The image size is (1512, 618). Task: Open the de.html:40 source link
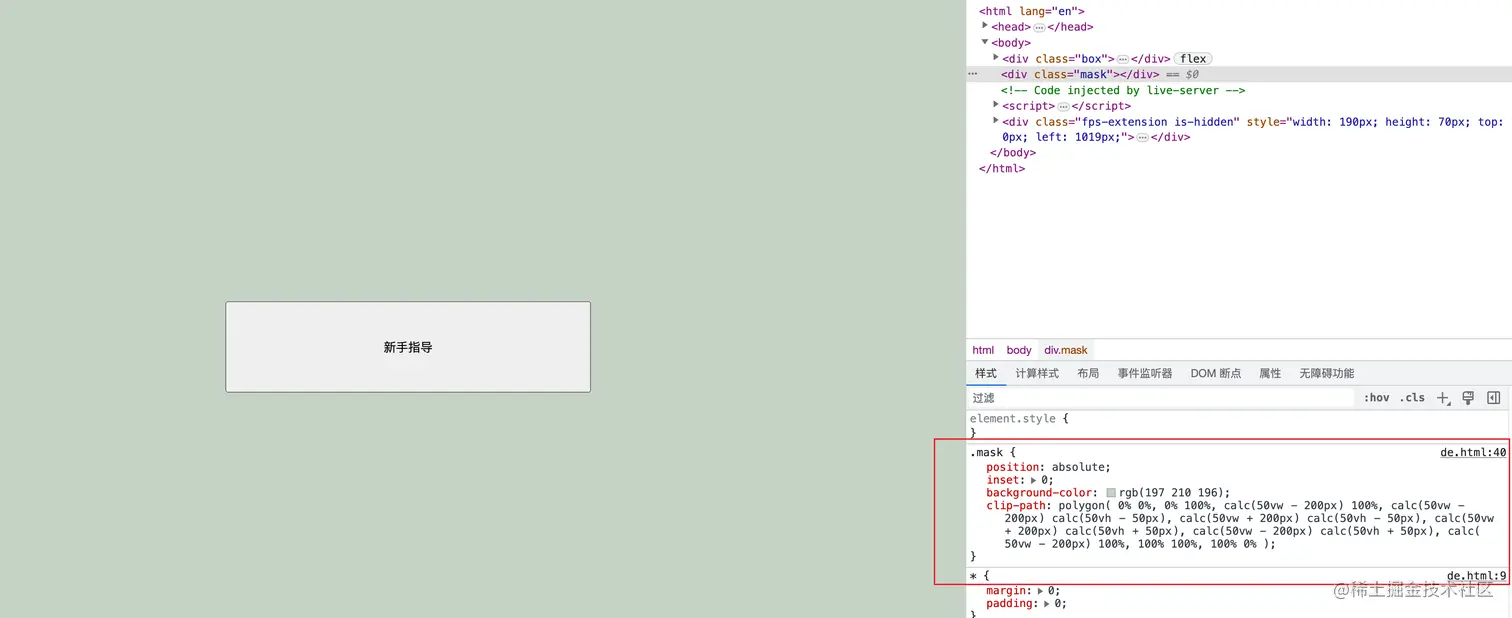tap(1473, 453)
